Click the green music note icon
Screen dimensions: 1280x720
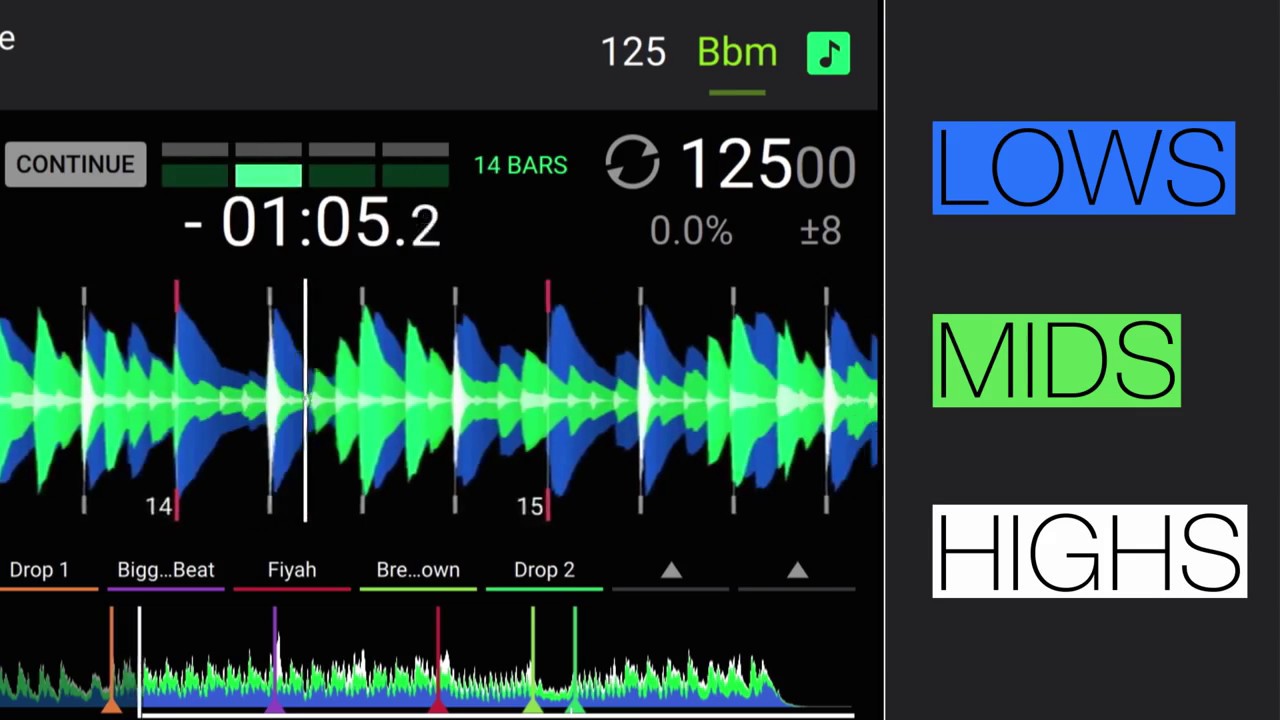[x=828, y=54]
